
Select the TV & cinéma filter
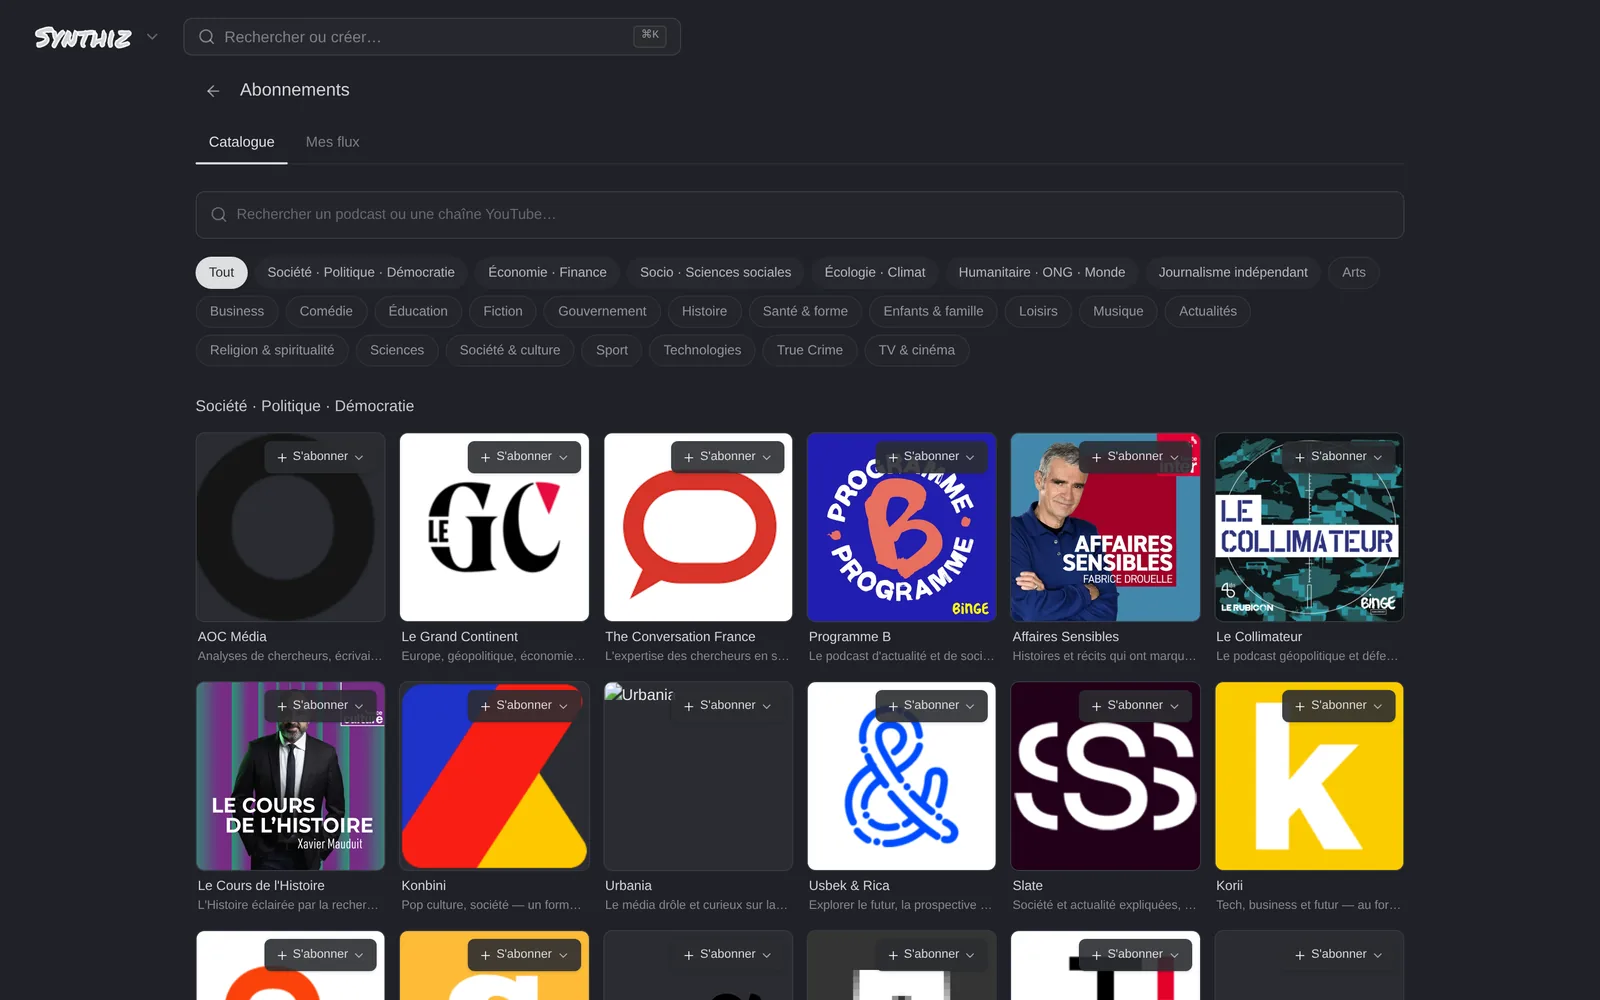[x=917, y=350]
